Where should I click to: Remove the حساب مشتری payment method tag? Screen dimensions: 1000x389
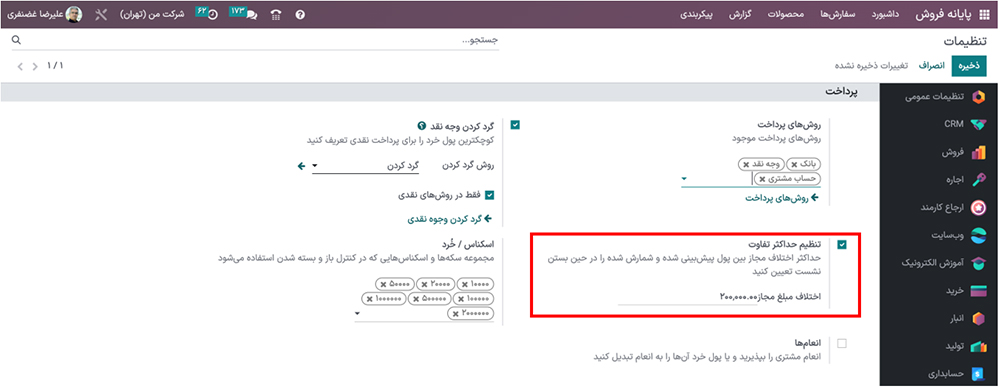pyautogui.click(x=762, y=179)
